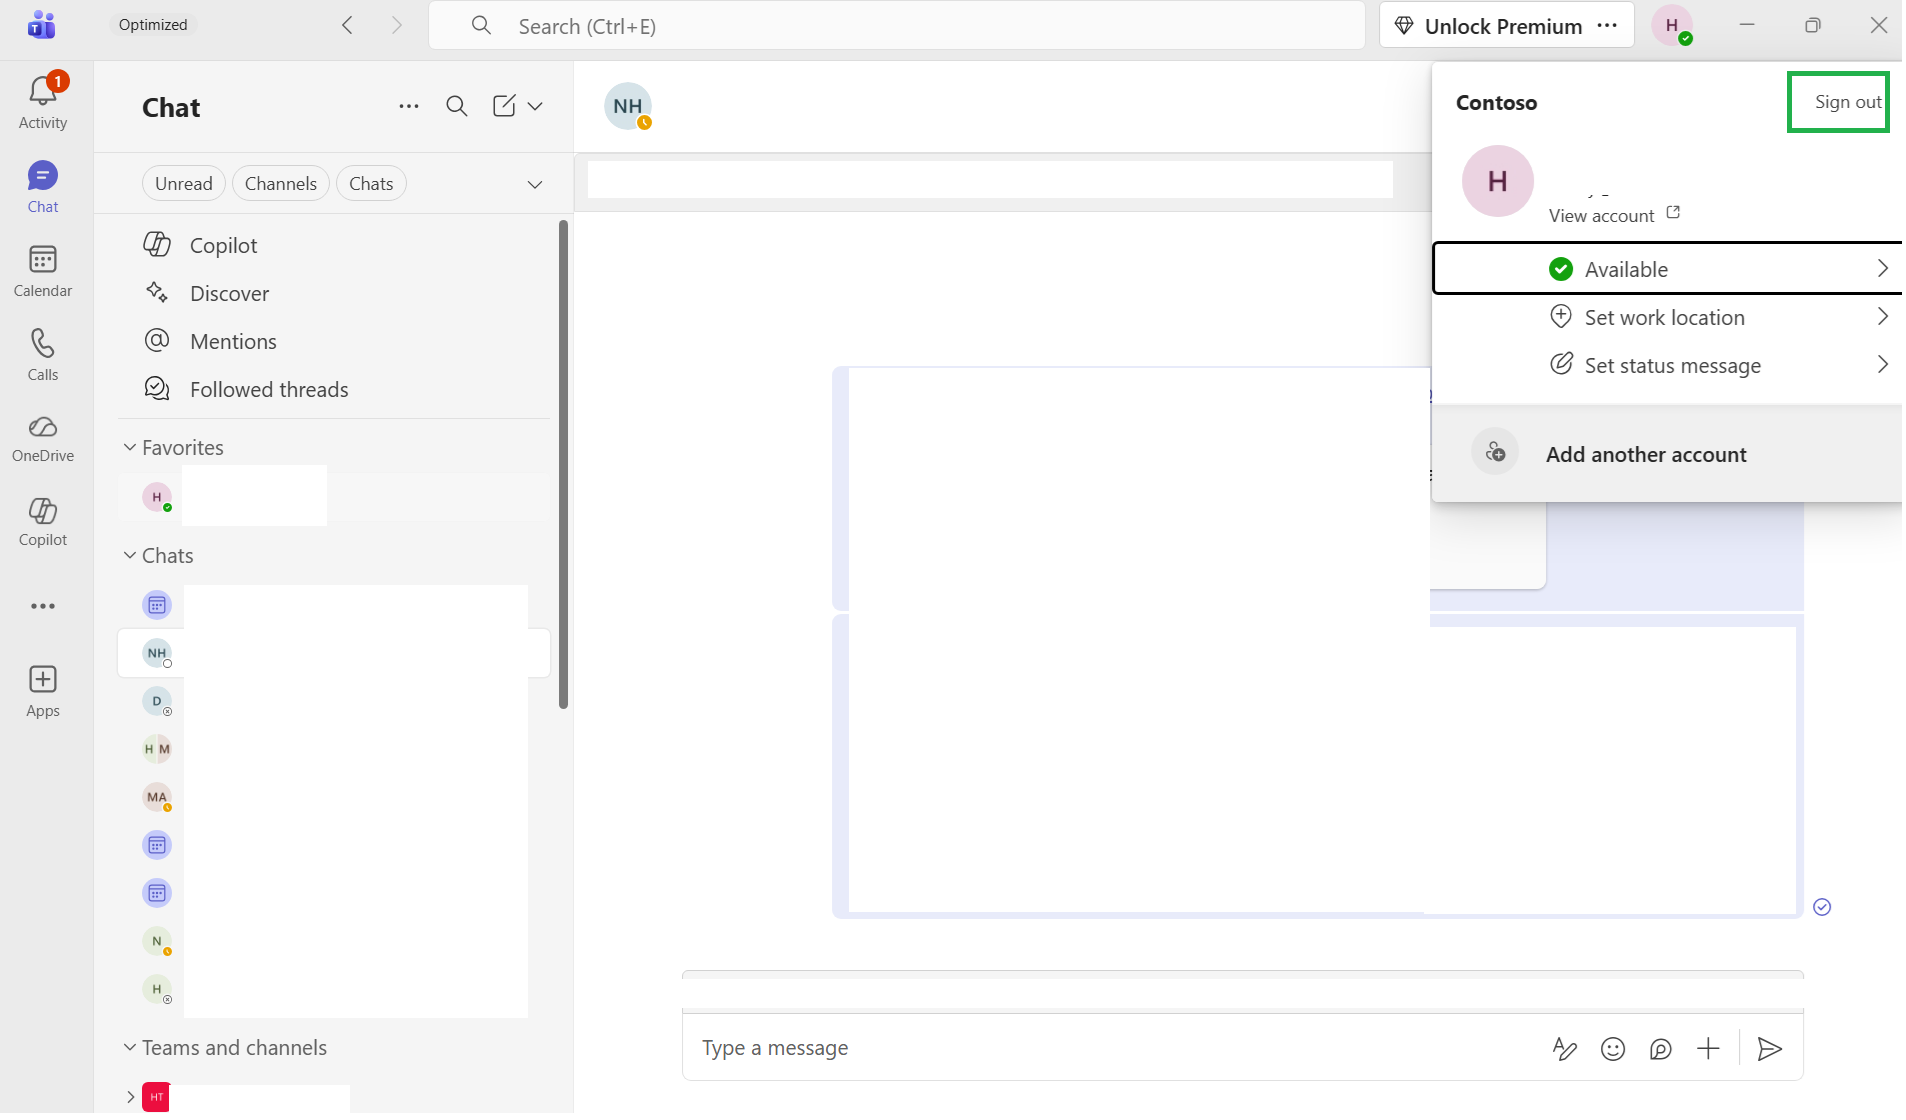Open the Available status submenu
This screenshot has width=1906, height=1120.
coord(1668,269)
